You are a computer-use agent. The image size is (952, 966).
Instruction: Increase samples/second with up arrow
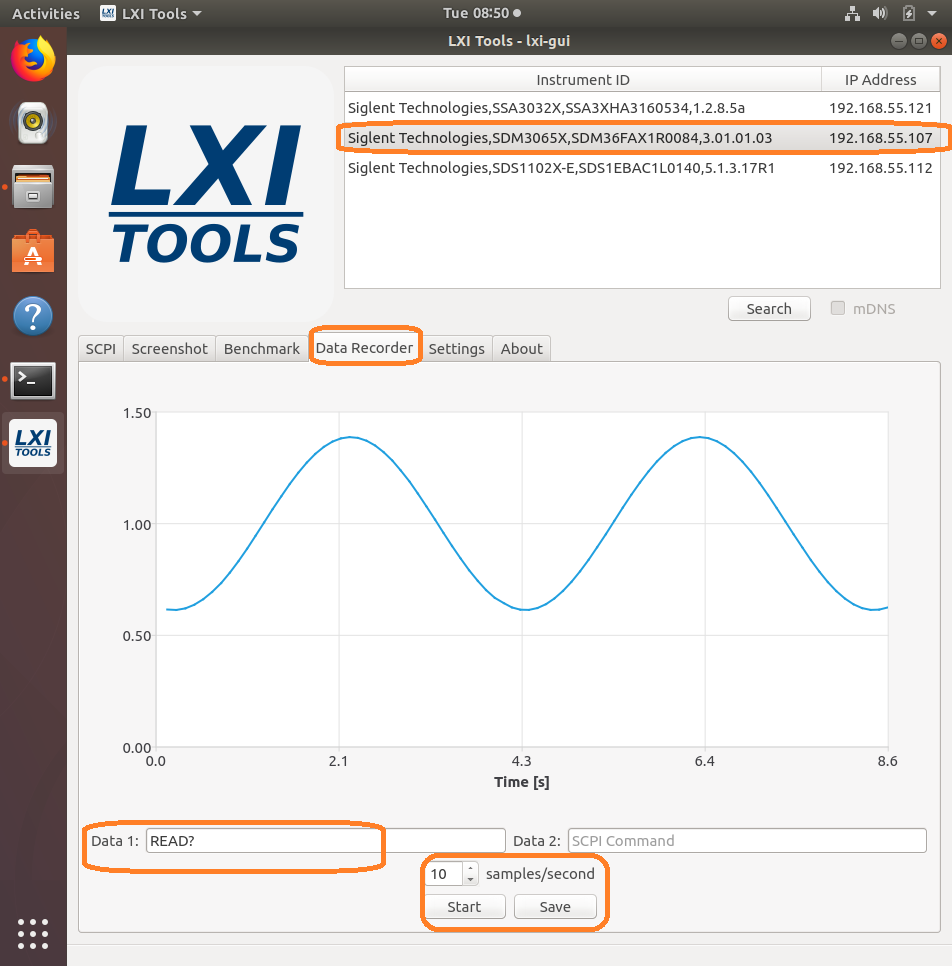pos(471,868)
